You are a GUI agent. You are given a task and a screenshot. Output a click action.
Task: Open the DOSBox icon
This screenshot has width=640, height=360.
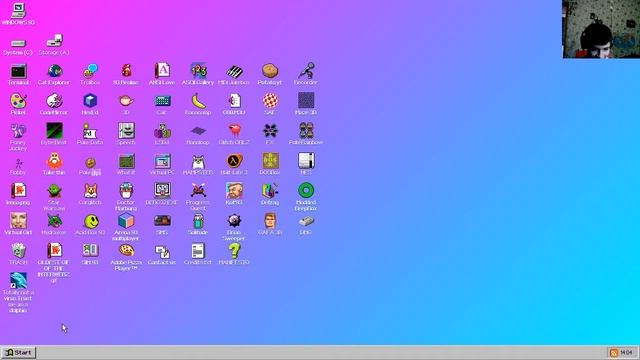click(270, 161)
